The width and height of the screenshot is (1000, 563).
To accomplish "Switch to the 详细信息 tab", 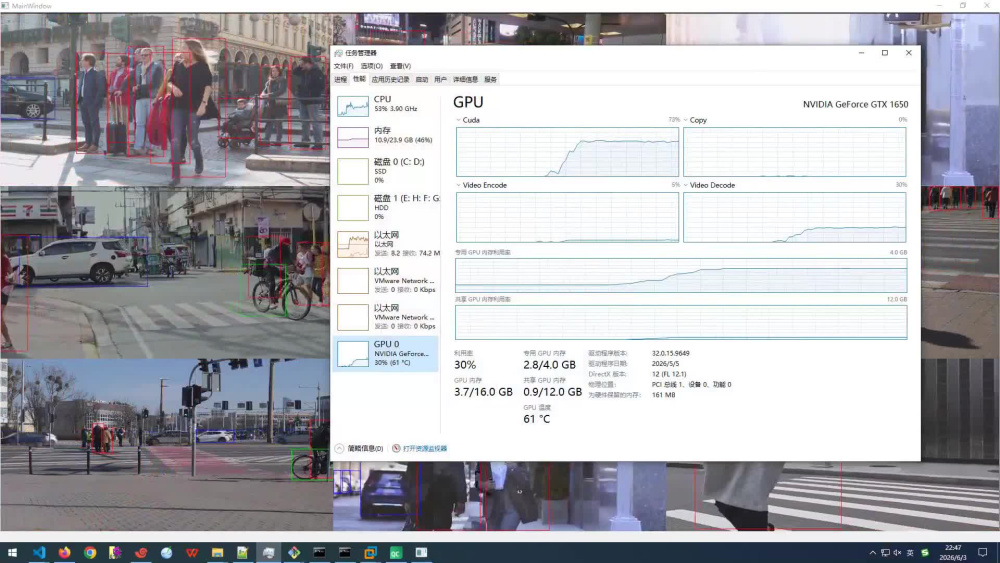I will tap(465, 80).
